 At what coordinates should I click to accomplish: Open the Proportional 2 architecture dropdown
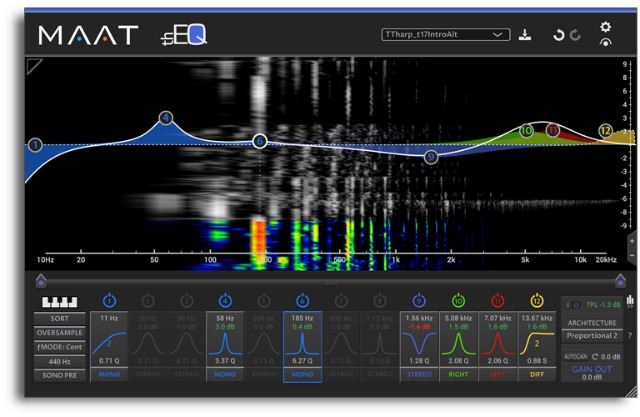pos(592,336)
